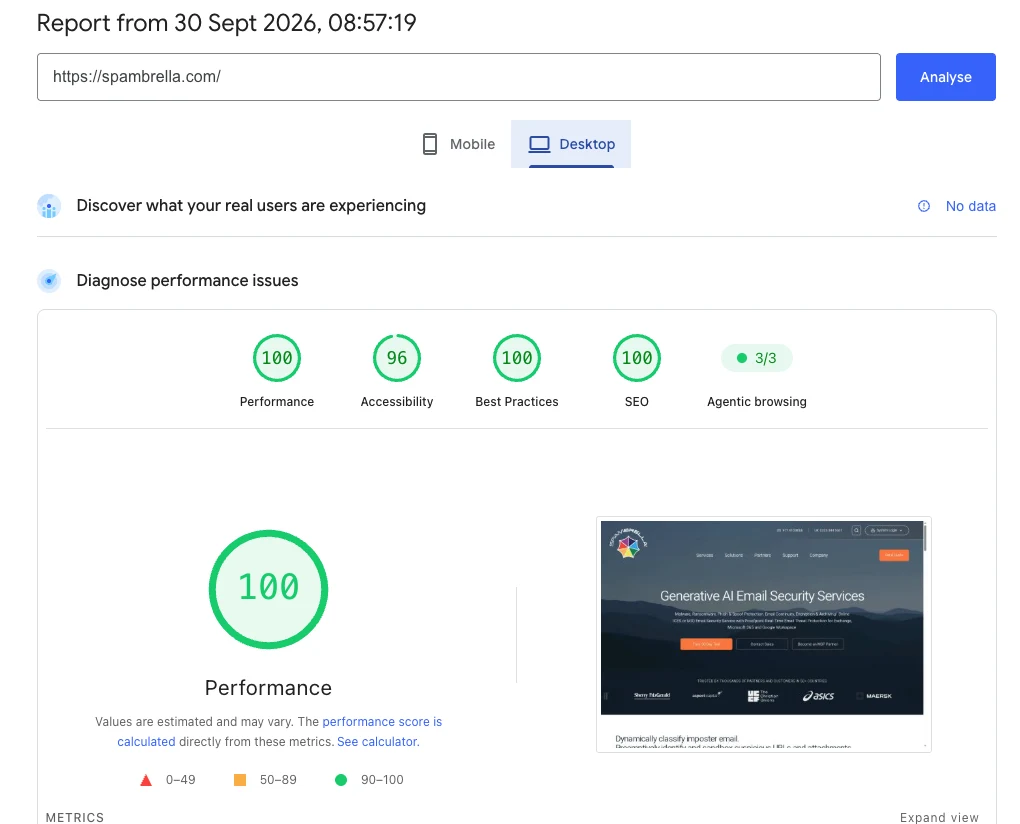Click the SEO label text

[x=637, y=402]
